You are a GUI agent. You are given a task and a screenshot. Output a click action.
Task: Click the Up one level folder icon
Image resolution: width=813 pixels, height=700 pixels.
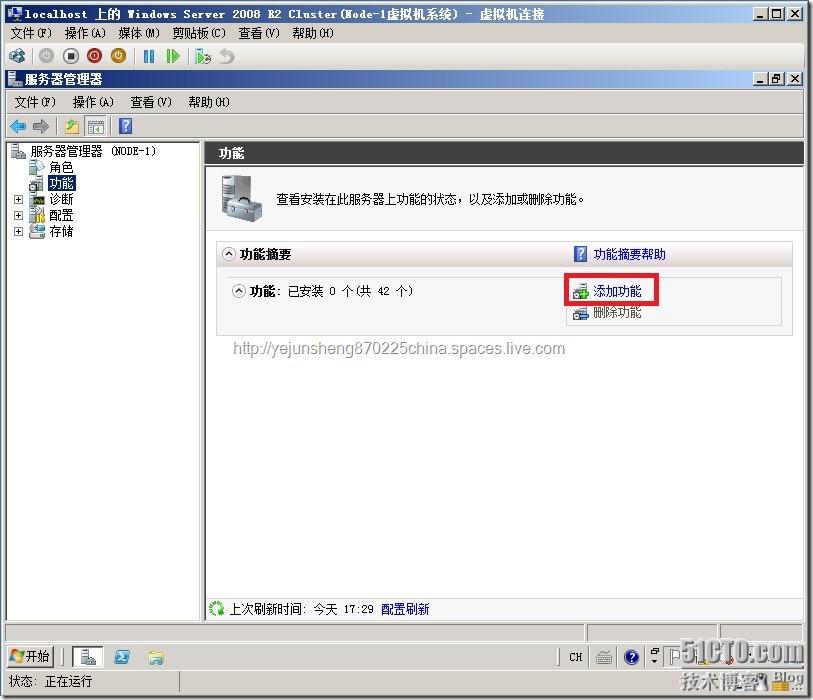[72, 126]
